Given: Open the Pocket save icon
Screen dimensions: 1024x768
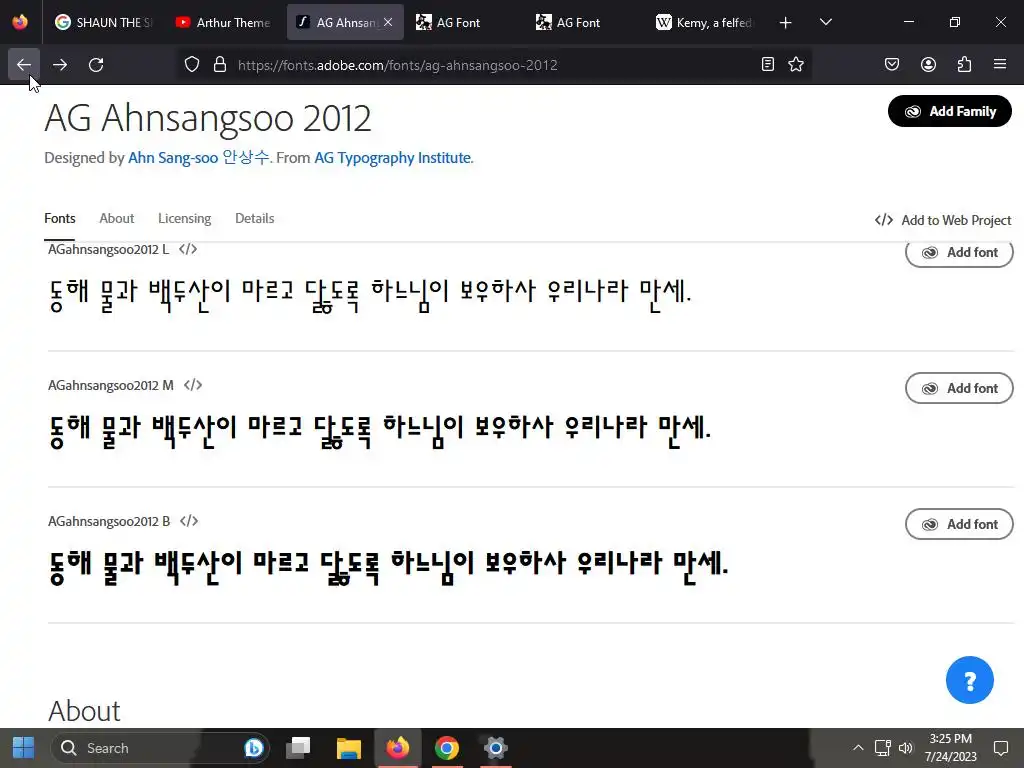Looking at the screenshot, I should click(892, 64).
